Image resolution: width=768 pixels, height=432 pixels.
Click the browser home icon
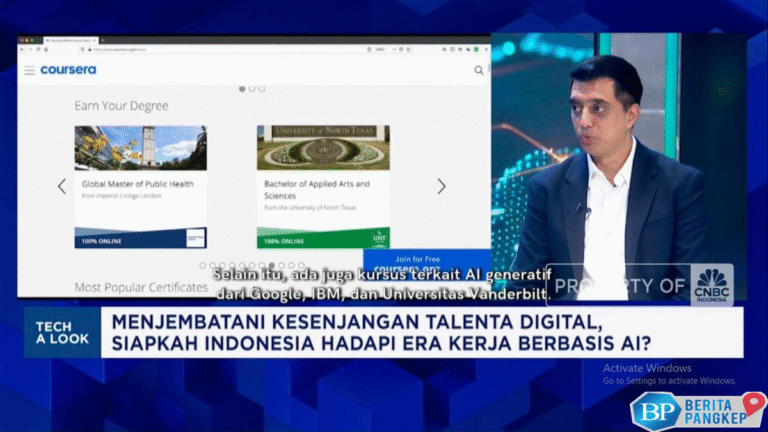(46, 49)
